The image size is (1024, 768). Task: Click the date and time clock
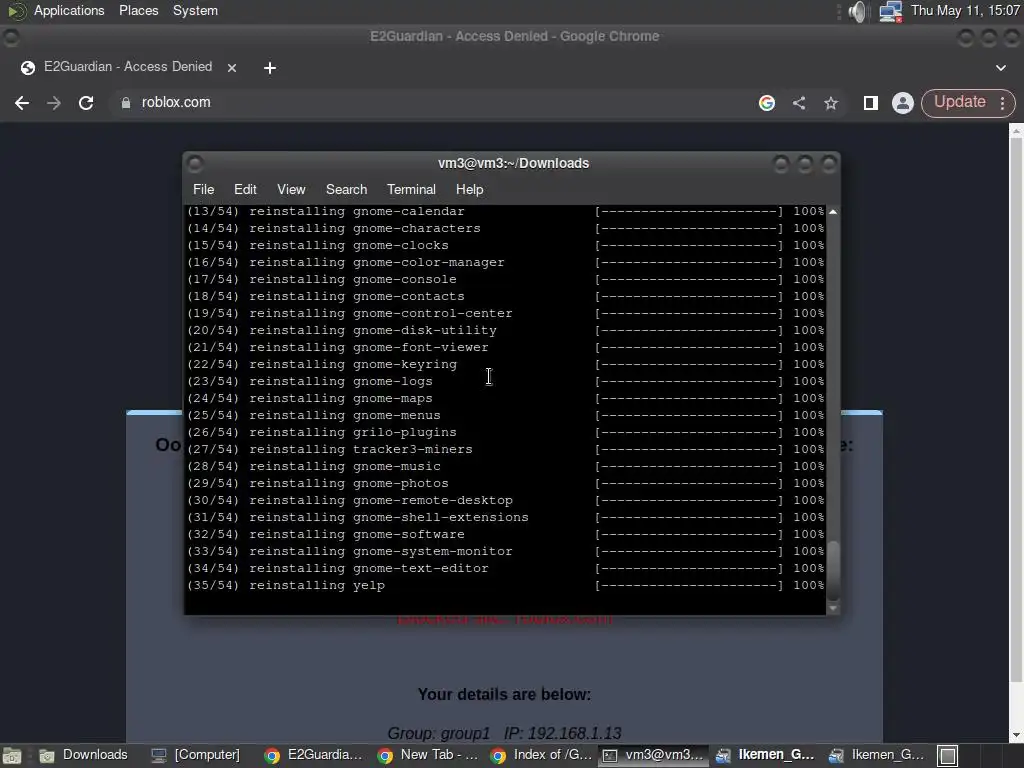pos(965,10)
